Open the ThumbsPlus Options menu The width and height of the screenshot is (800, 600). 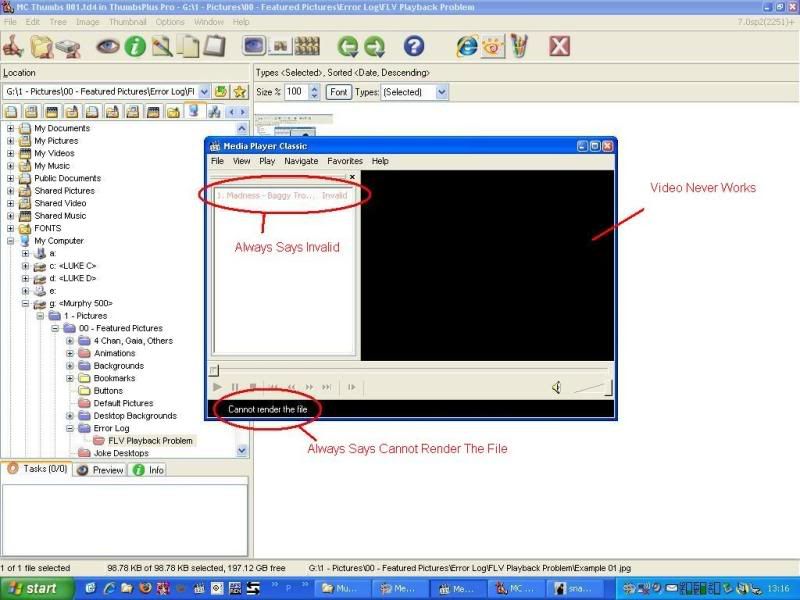pos(170,22)
